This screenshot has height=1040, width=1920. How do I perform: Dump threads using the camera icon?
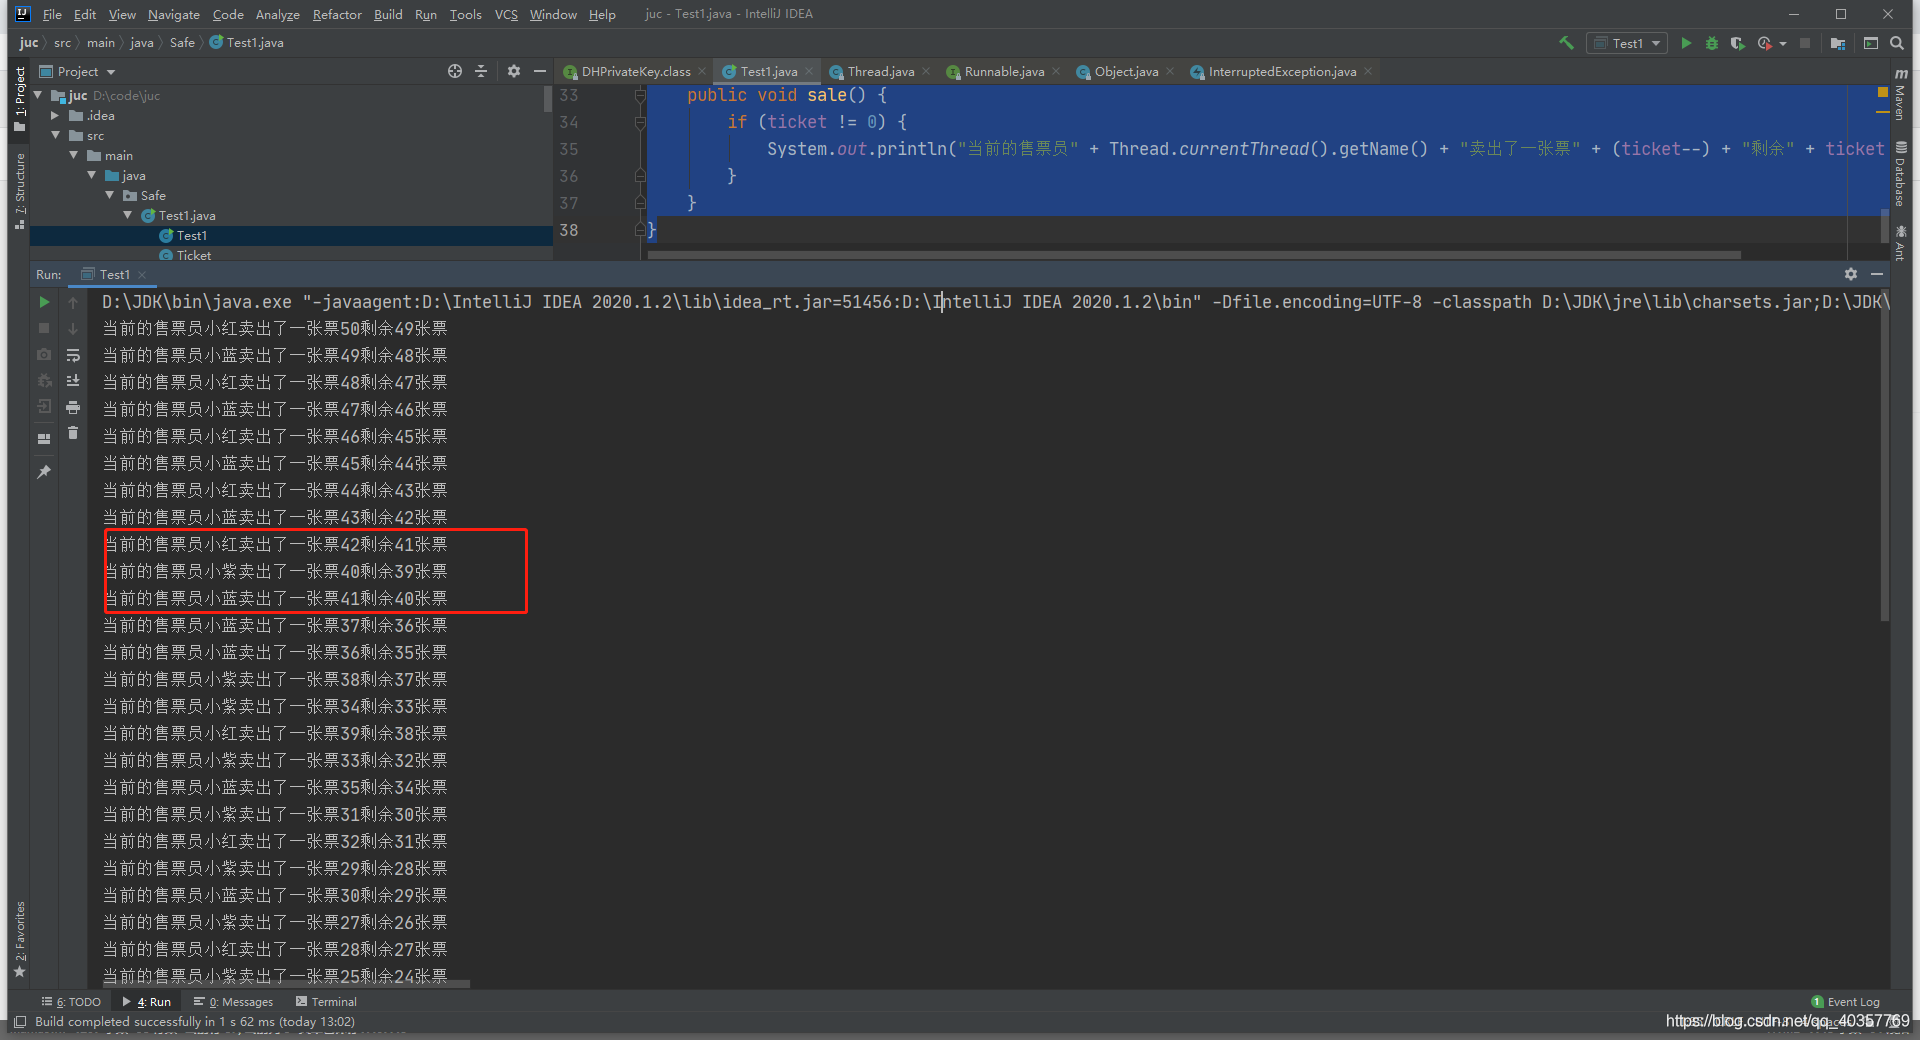tap(44, 354)
